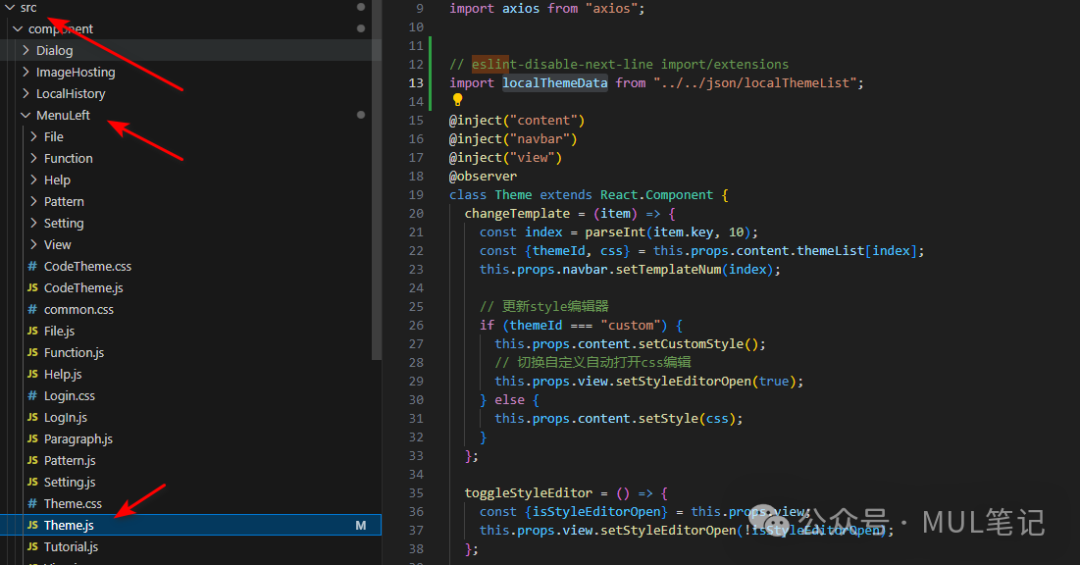The width and height of the screenshot is (1080, 565).
Task: Click line number 35 in the gutter
Action: click(416, 493)
